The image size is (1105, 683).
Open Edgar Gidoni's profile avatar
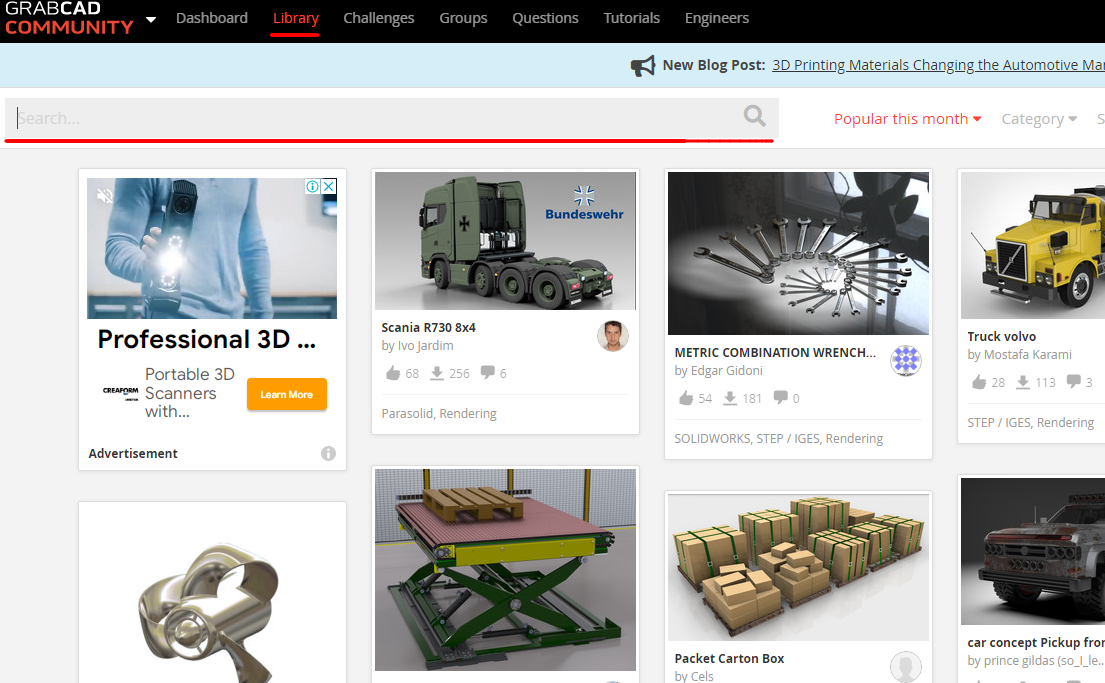pyautogui.click(x=906, y=361)
